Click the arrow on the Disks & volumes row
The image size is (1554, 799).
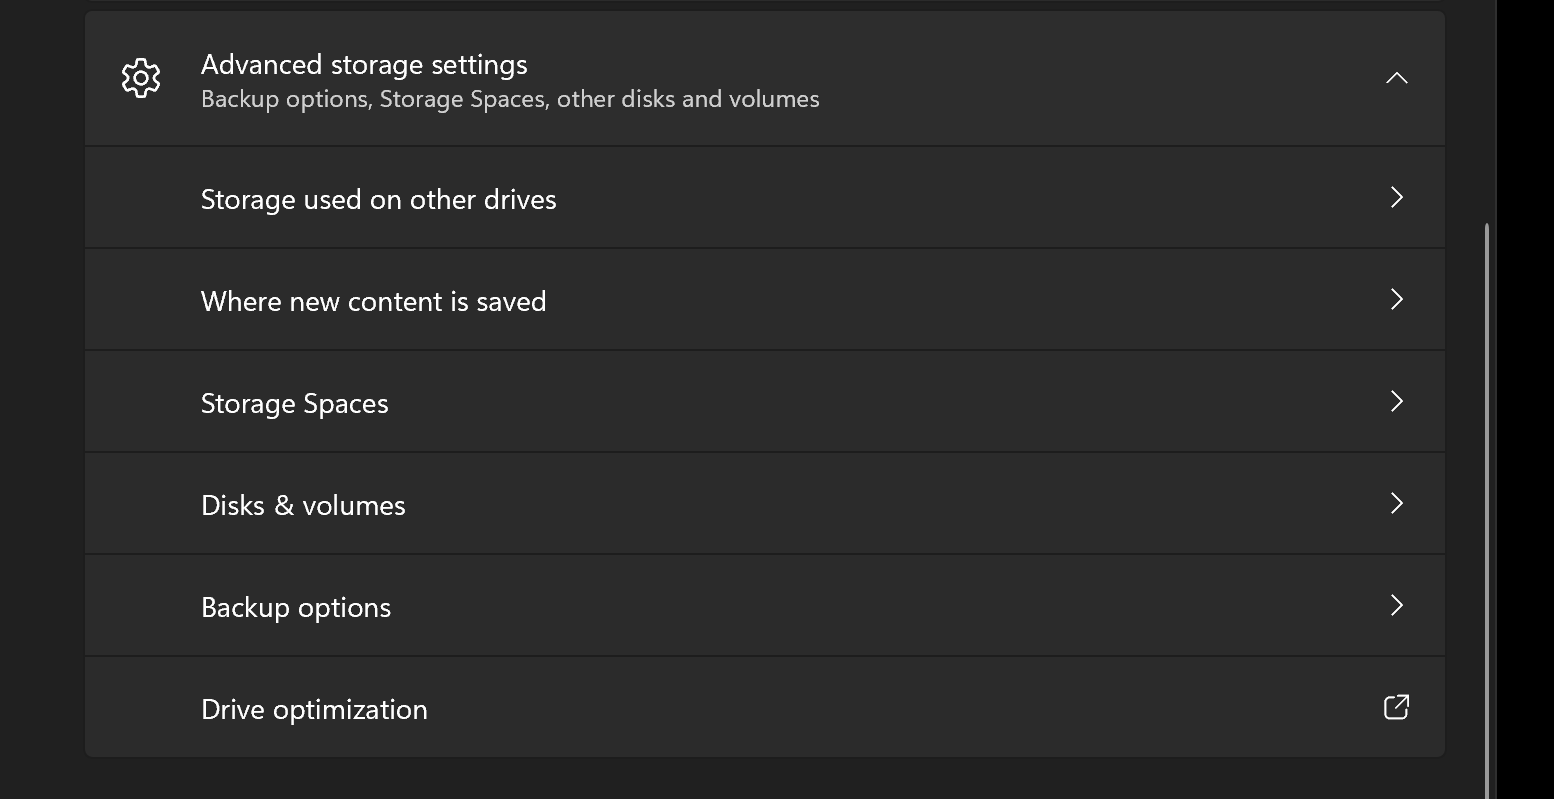(1397, 504)
